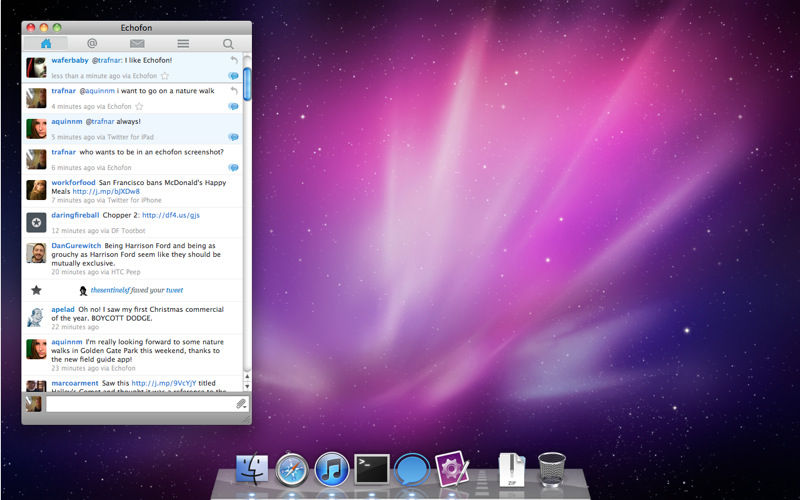Image resolution: width=800 pixels, height=500 pixels.
Task: Open thesentinelsf link in fave notification
Action: 110,290
